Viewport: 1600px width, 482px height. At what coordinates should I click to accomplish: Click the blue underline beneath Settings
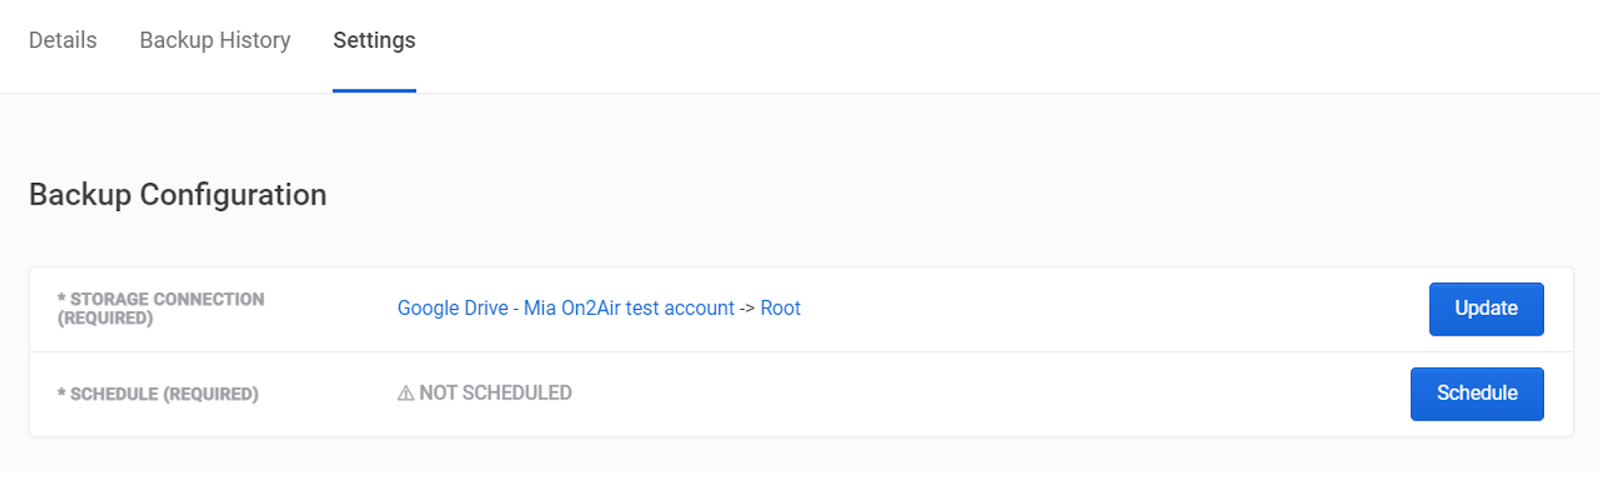click(x=374, y=90)
